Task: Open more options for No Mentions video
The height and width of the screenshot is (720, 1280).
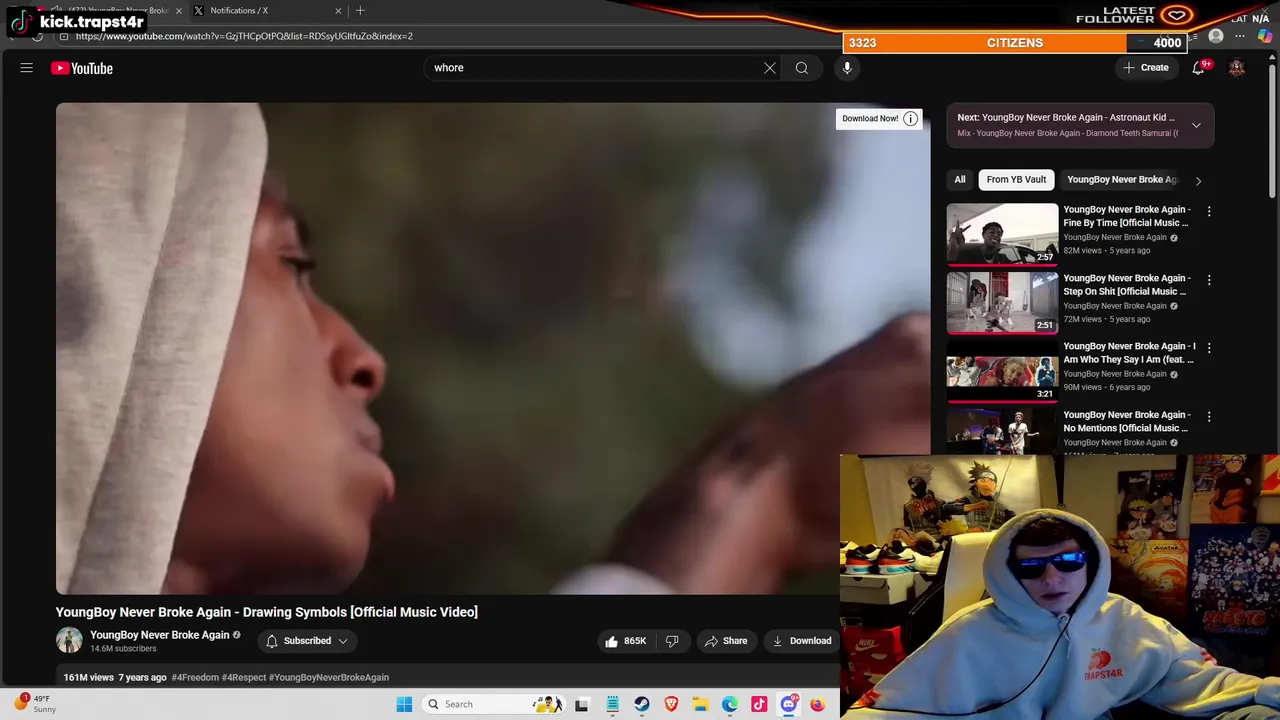Action: click(x=1209, y=416)
